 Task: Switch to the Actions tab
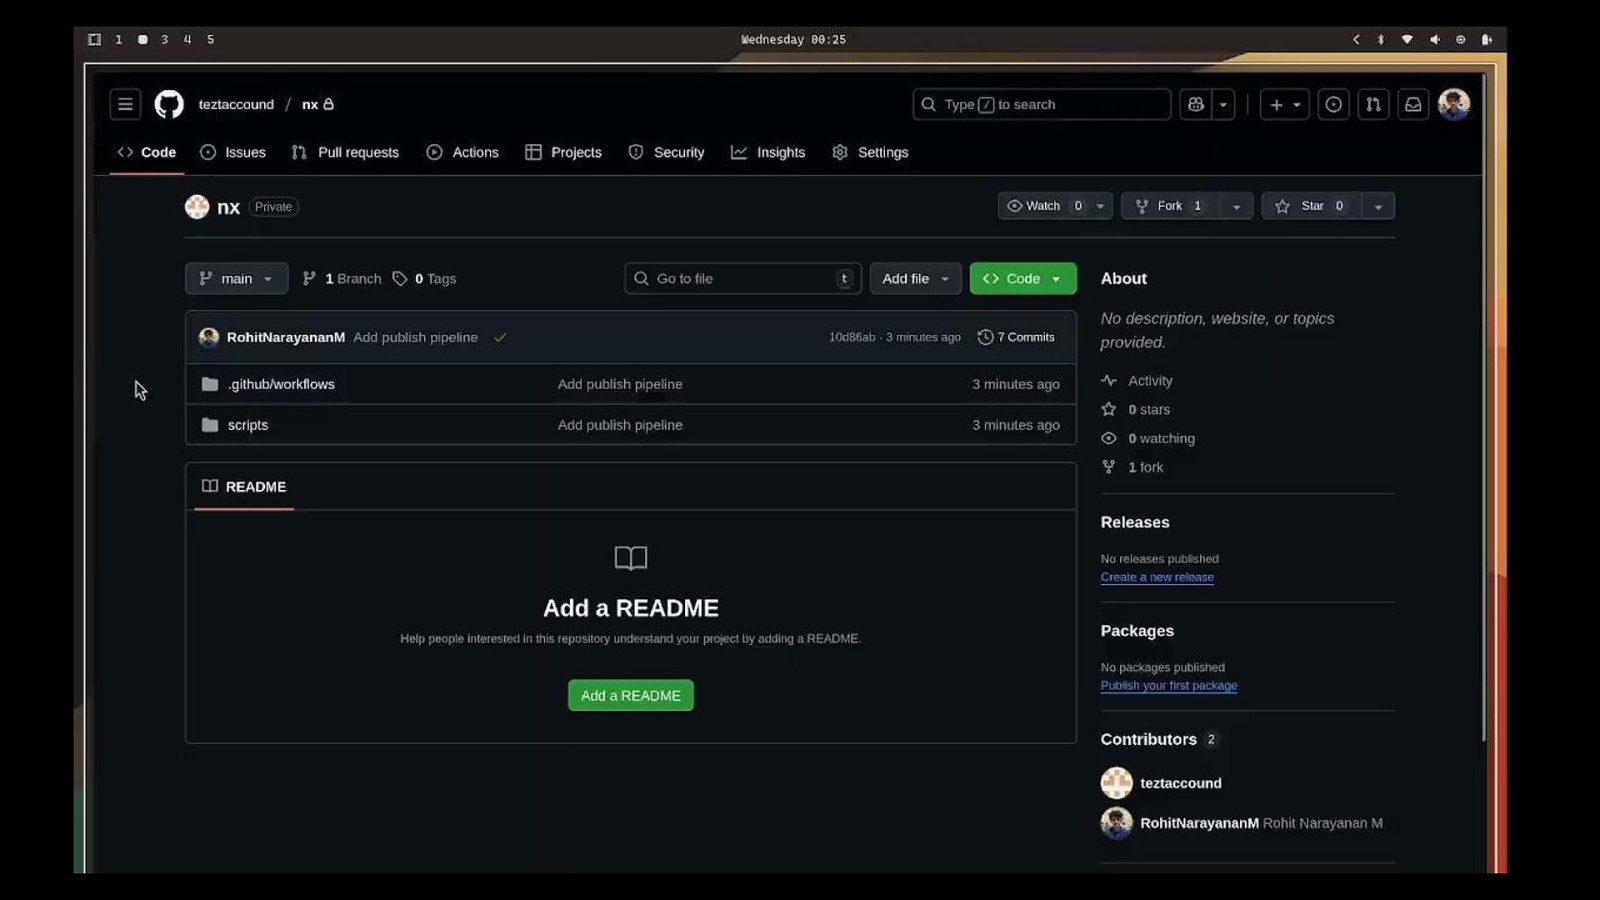pos(462,152)
